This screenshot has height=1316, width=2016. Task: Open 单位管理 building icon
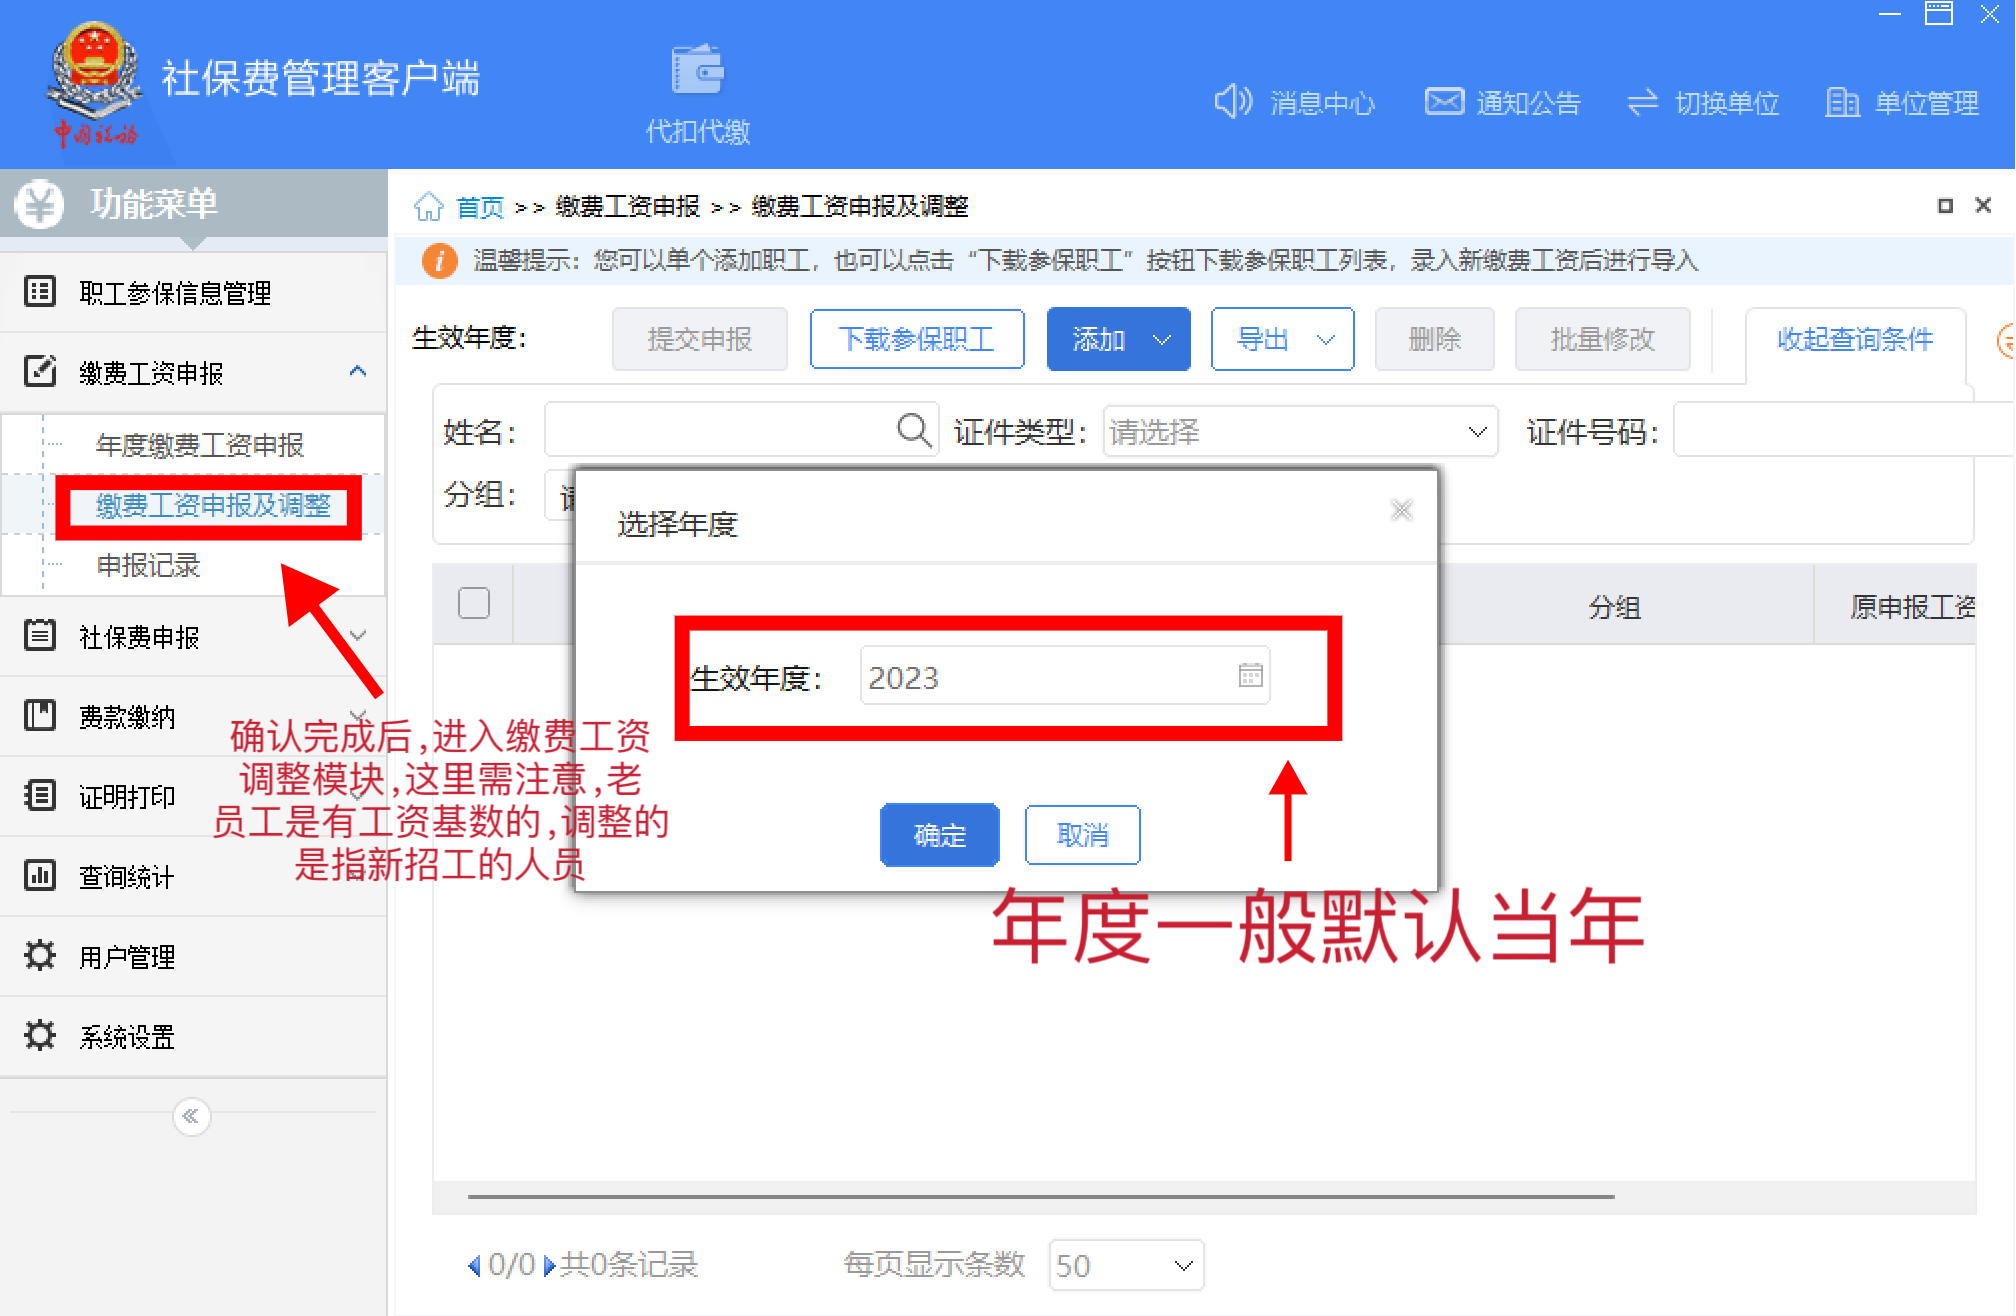point(1841,102)
